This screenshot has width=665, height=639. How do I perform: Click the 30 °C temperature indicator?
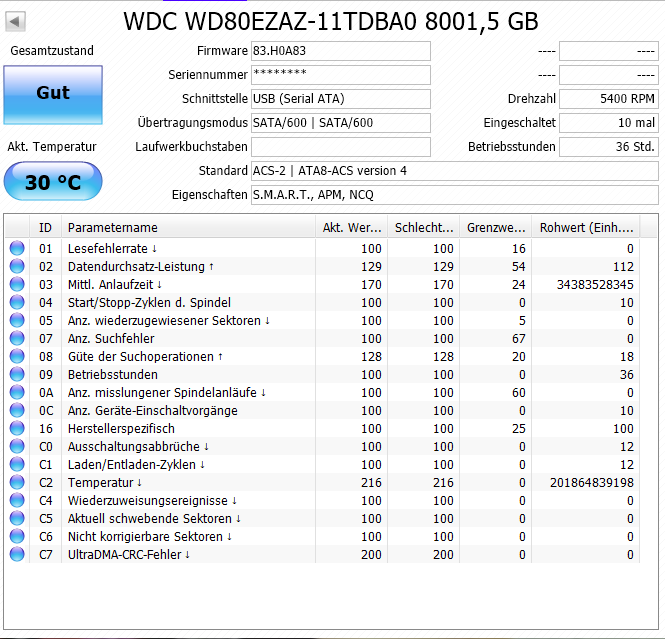click(x=53, y=181)
